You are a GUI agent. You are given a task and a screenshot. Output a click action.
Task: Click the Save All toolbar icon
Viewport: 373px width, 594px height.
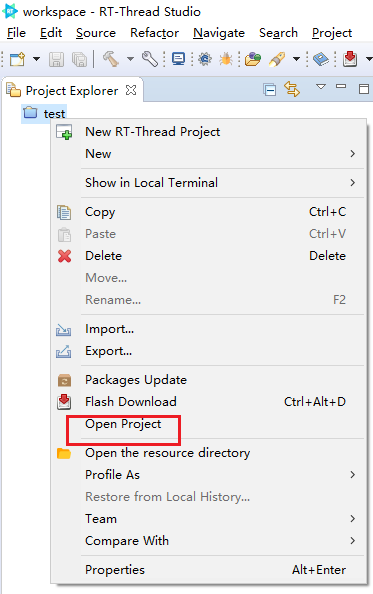[x=80, y=59]
